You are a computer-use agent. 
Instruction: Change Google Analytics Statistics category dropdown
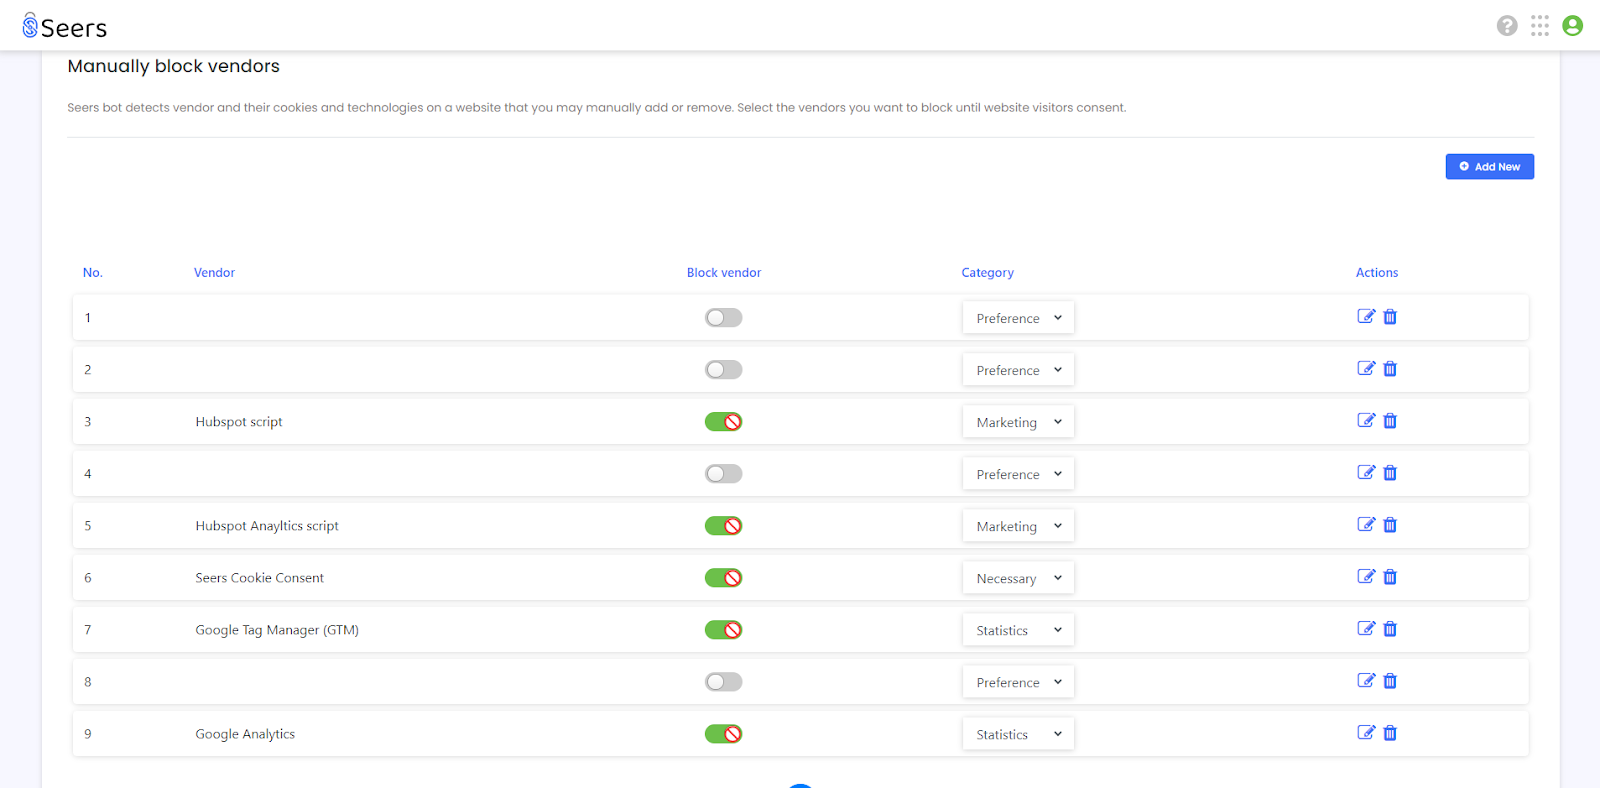point(1018,734)
